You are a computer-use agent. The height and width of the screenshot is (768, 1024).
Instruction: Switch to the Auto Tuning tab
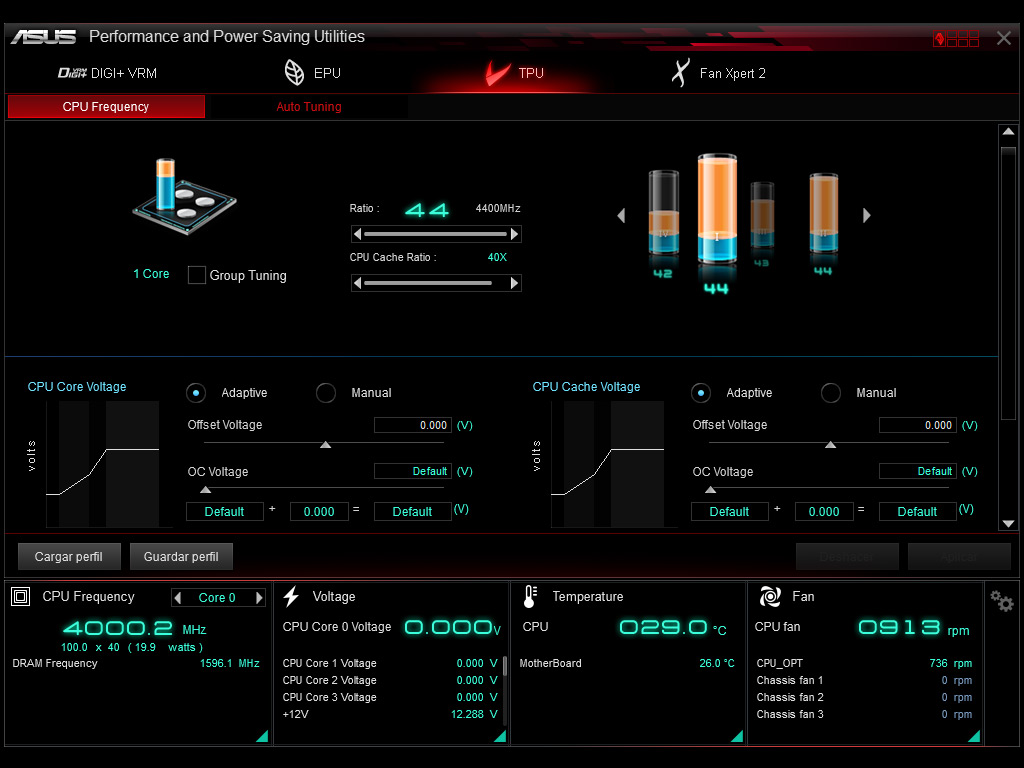(308, 107)
